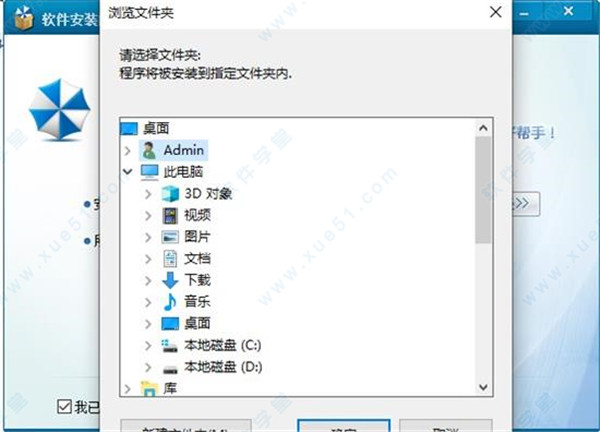Click the scroll down arrow in folder list
This screenshot has width=600, height=432.
click(483, 388)
